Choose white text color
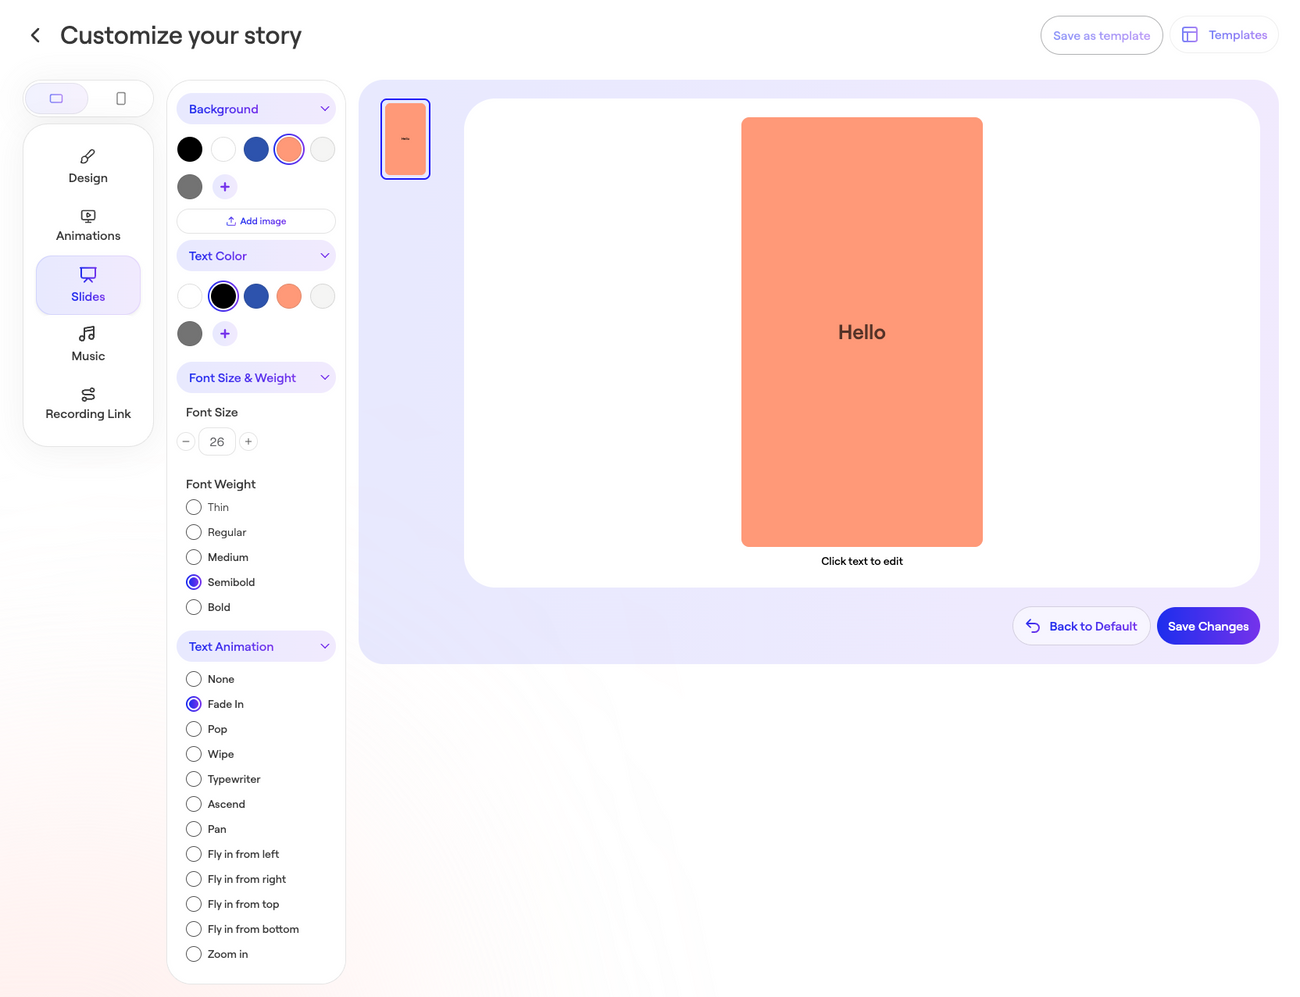The width and height of the screenshot is (1300, 997). [190, 296]
